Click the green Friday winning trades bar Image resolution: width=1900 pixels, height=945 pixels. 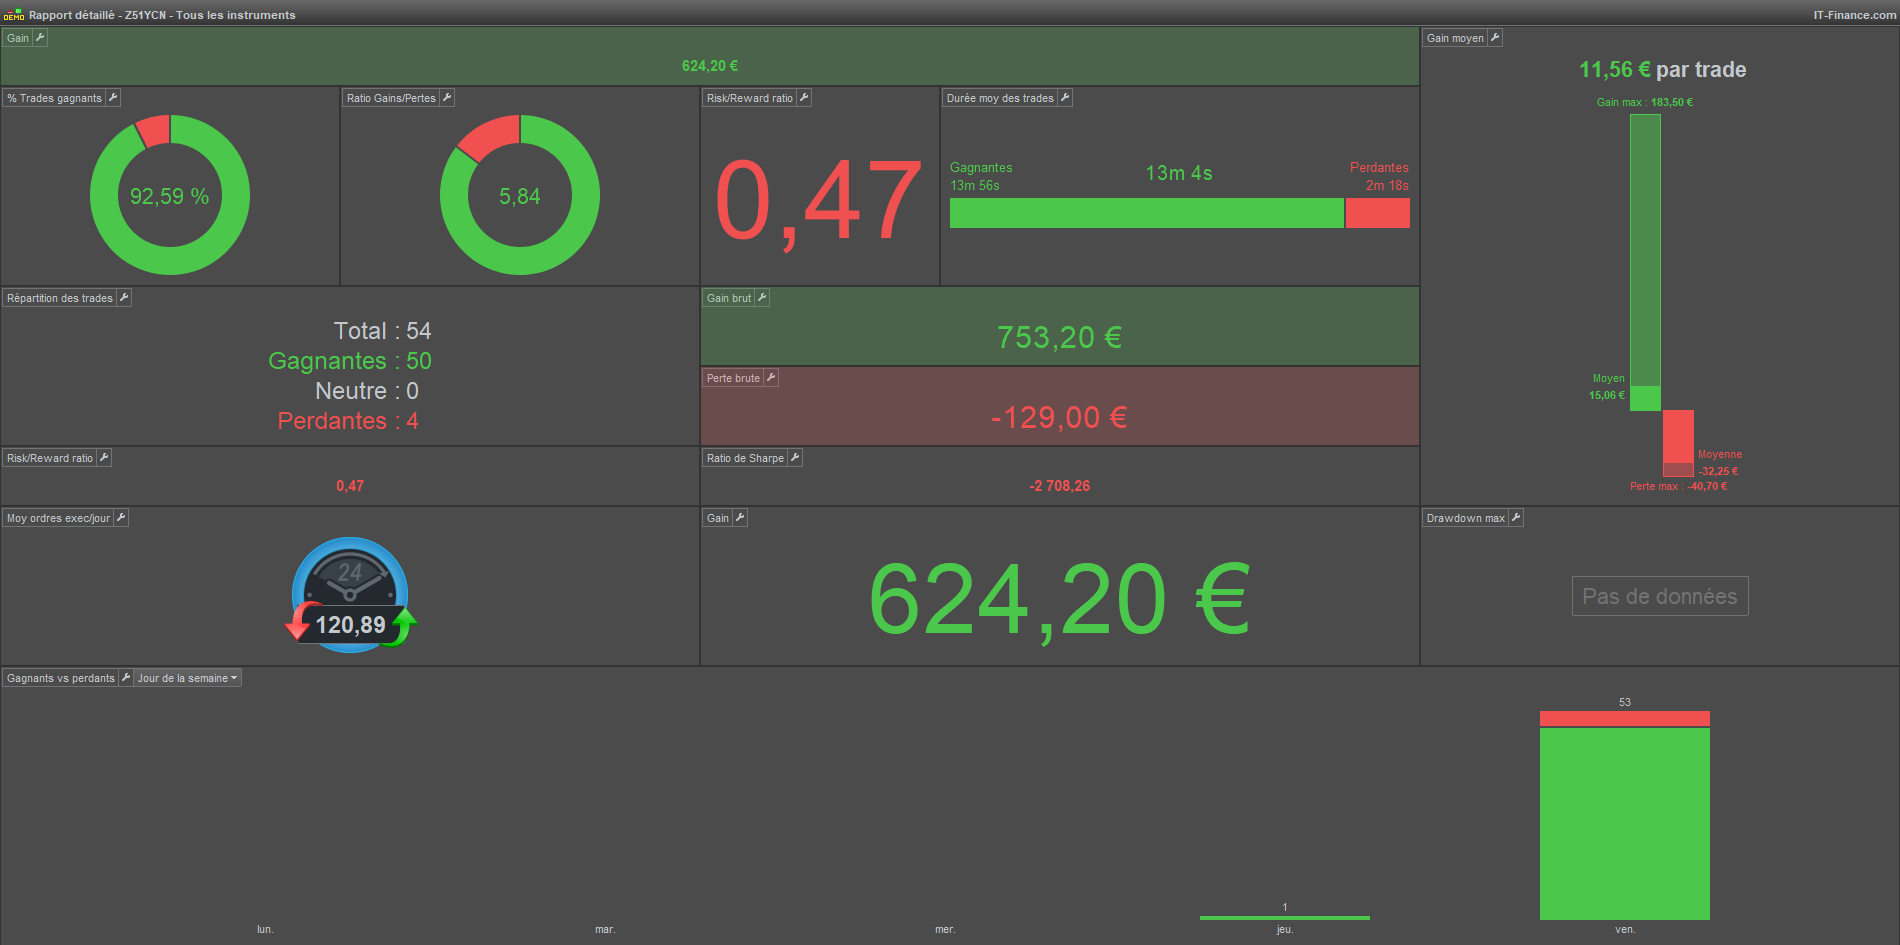[1625, 823]
